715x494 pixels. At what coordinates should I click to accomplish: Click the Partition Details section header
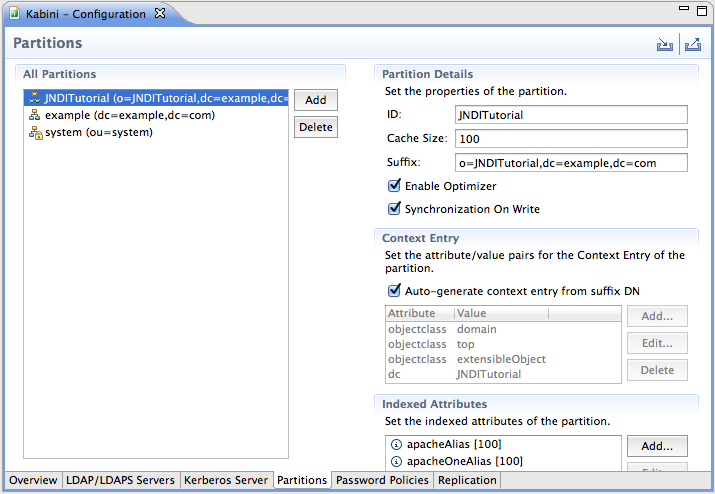[427, 74]
